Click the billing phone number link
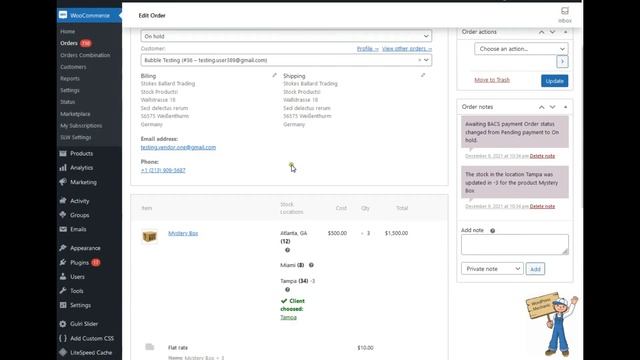This screenshot has height=360, width=640. [163, 170]
